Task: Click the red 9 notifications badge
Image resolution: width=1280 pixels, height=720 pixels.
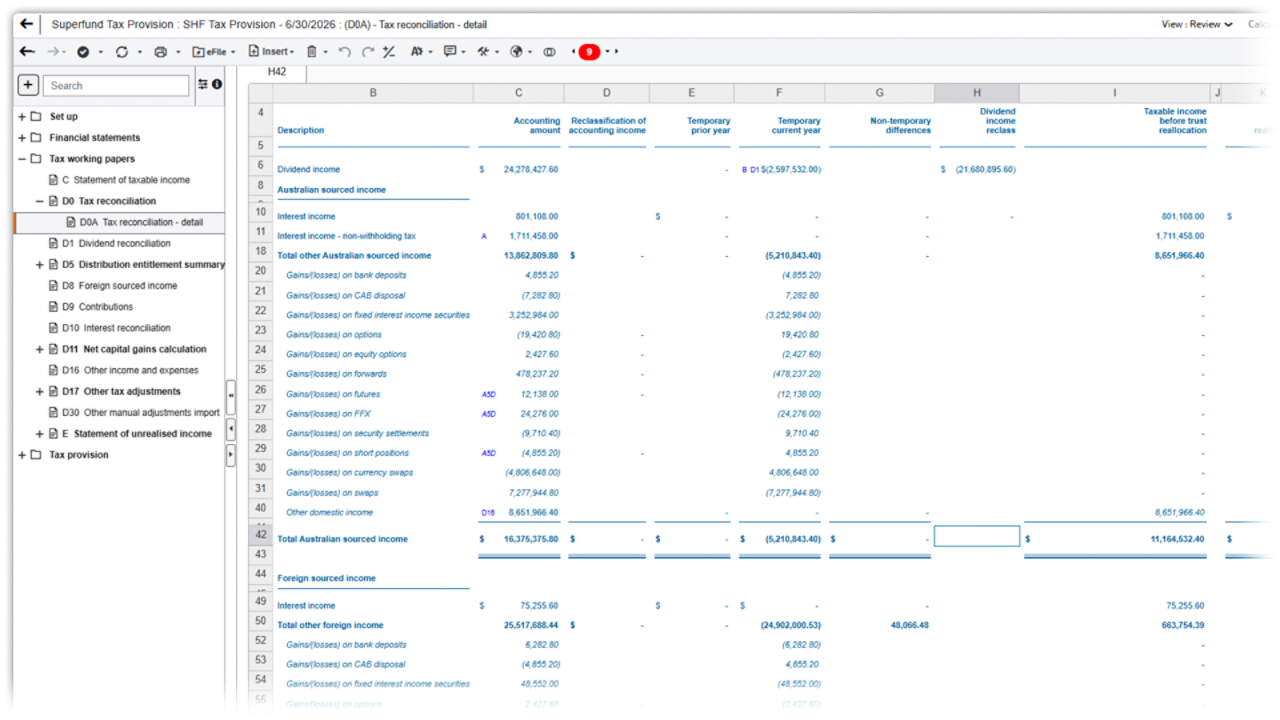Action: pyautogui.click(x=589, y=52)
